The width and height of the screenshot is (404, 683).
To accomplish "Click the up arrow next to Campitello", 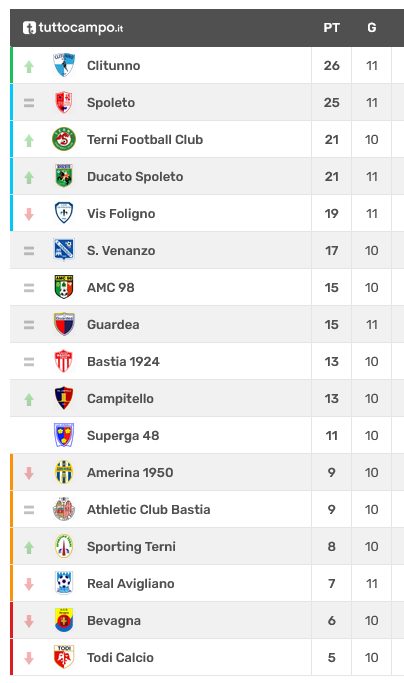I will [x=29, y=399].
